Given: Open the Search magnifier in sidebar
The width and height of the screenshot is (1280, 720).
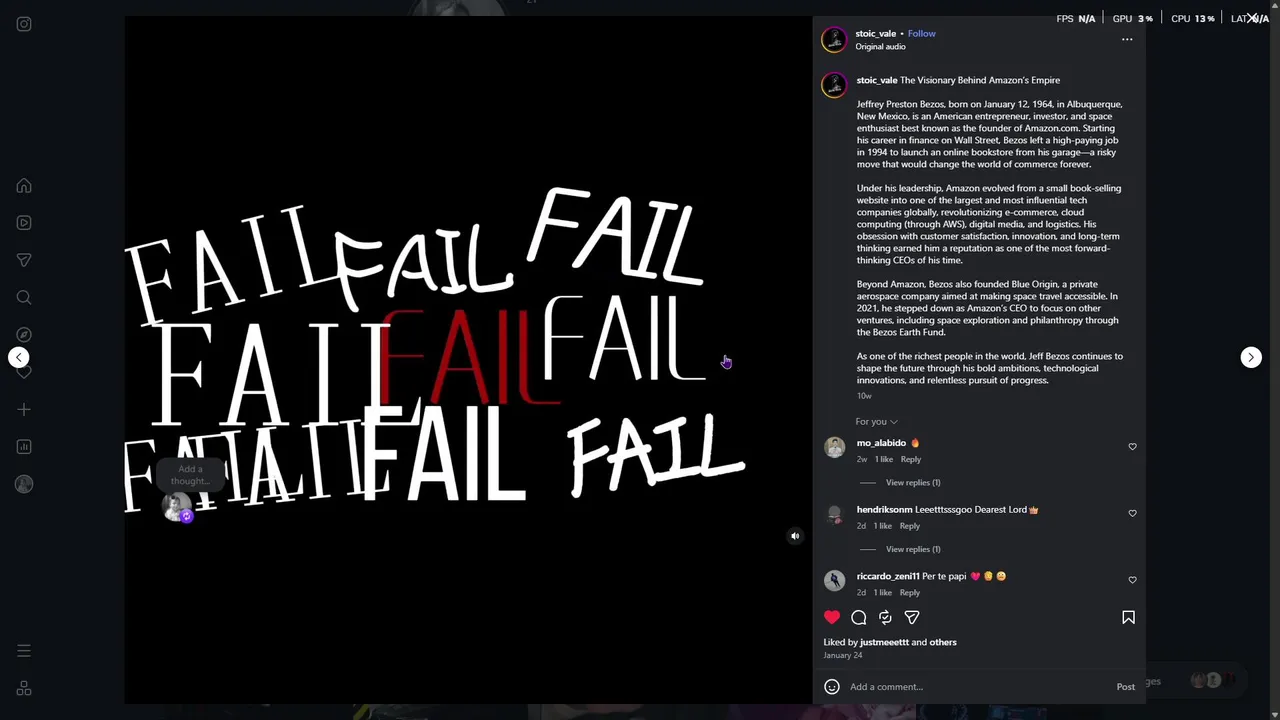Looking at the screenshot, I should tap(24, 297).
